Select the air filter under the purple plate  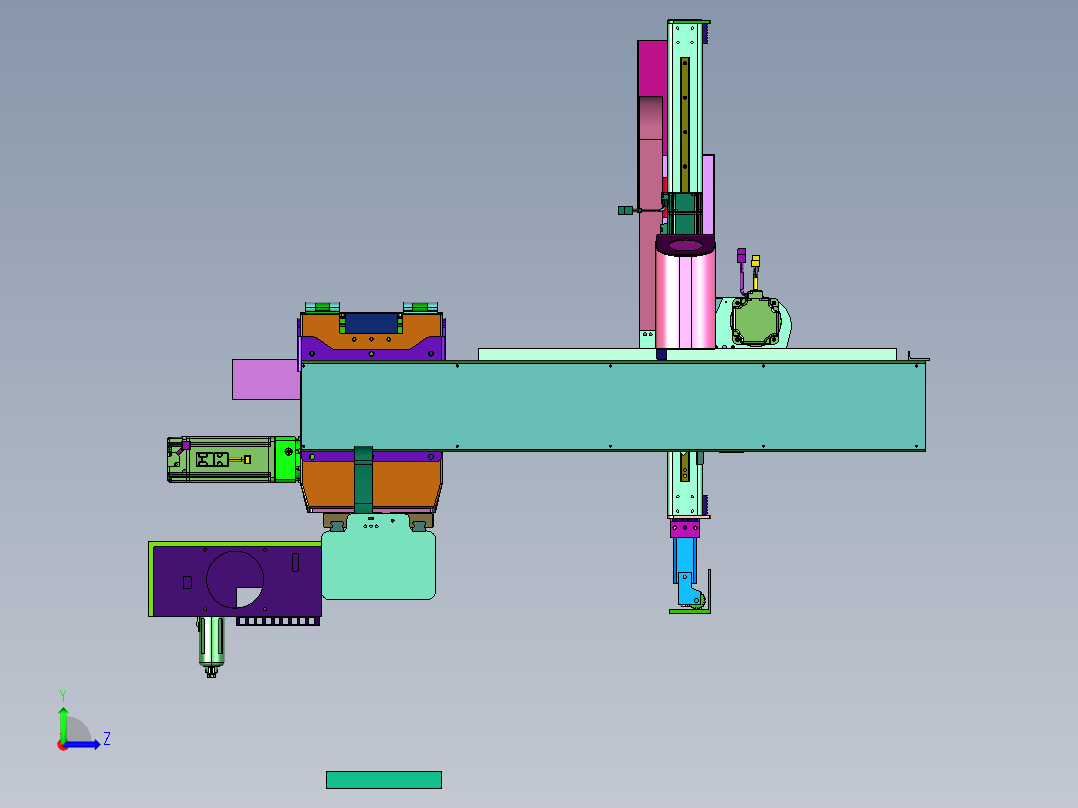(211, 646)
